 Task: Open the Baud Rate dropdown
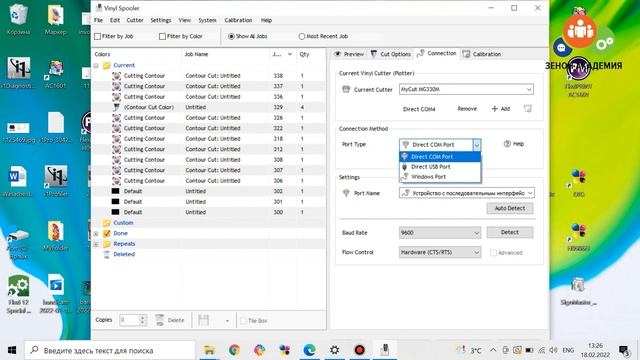440,233
